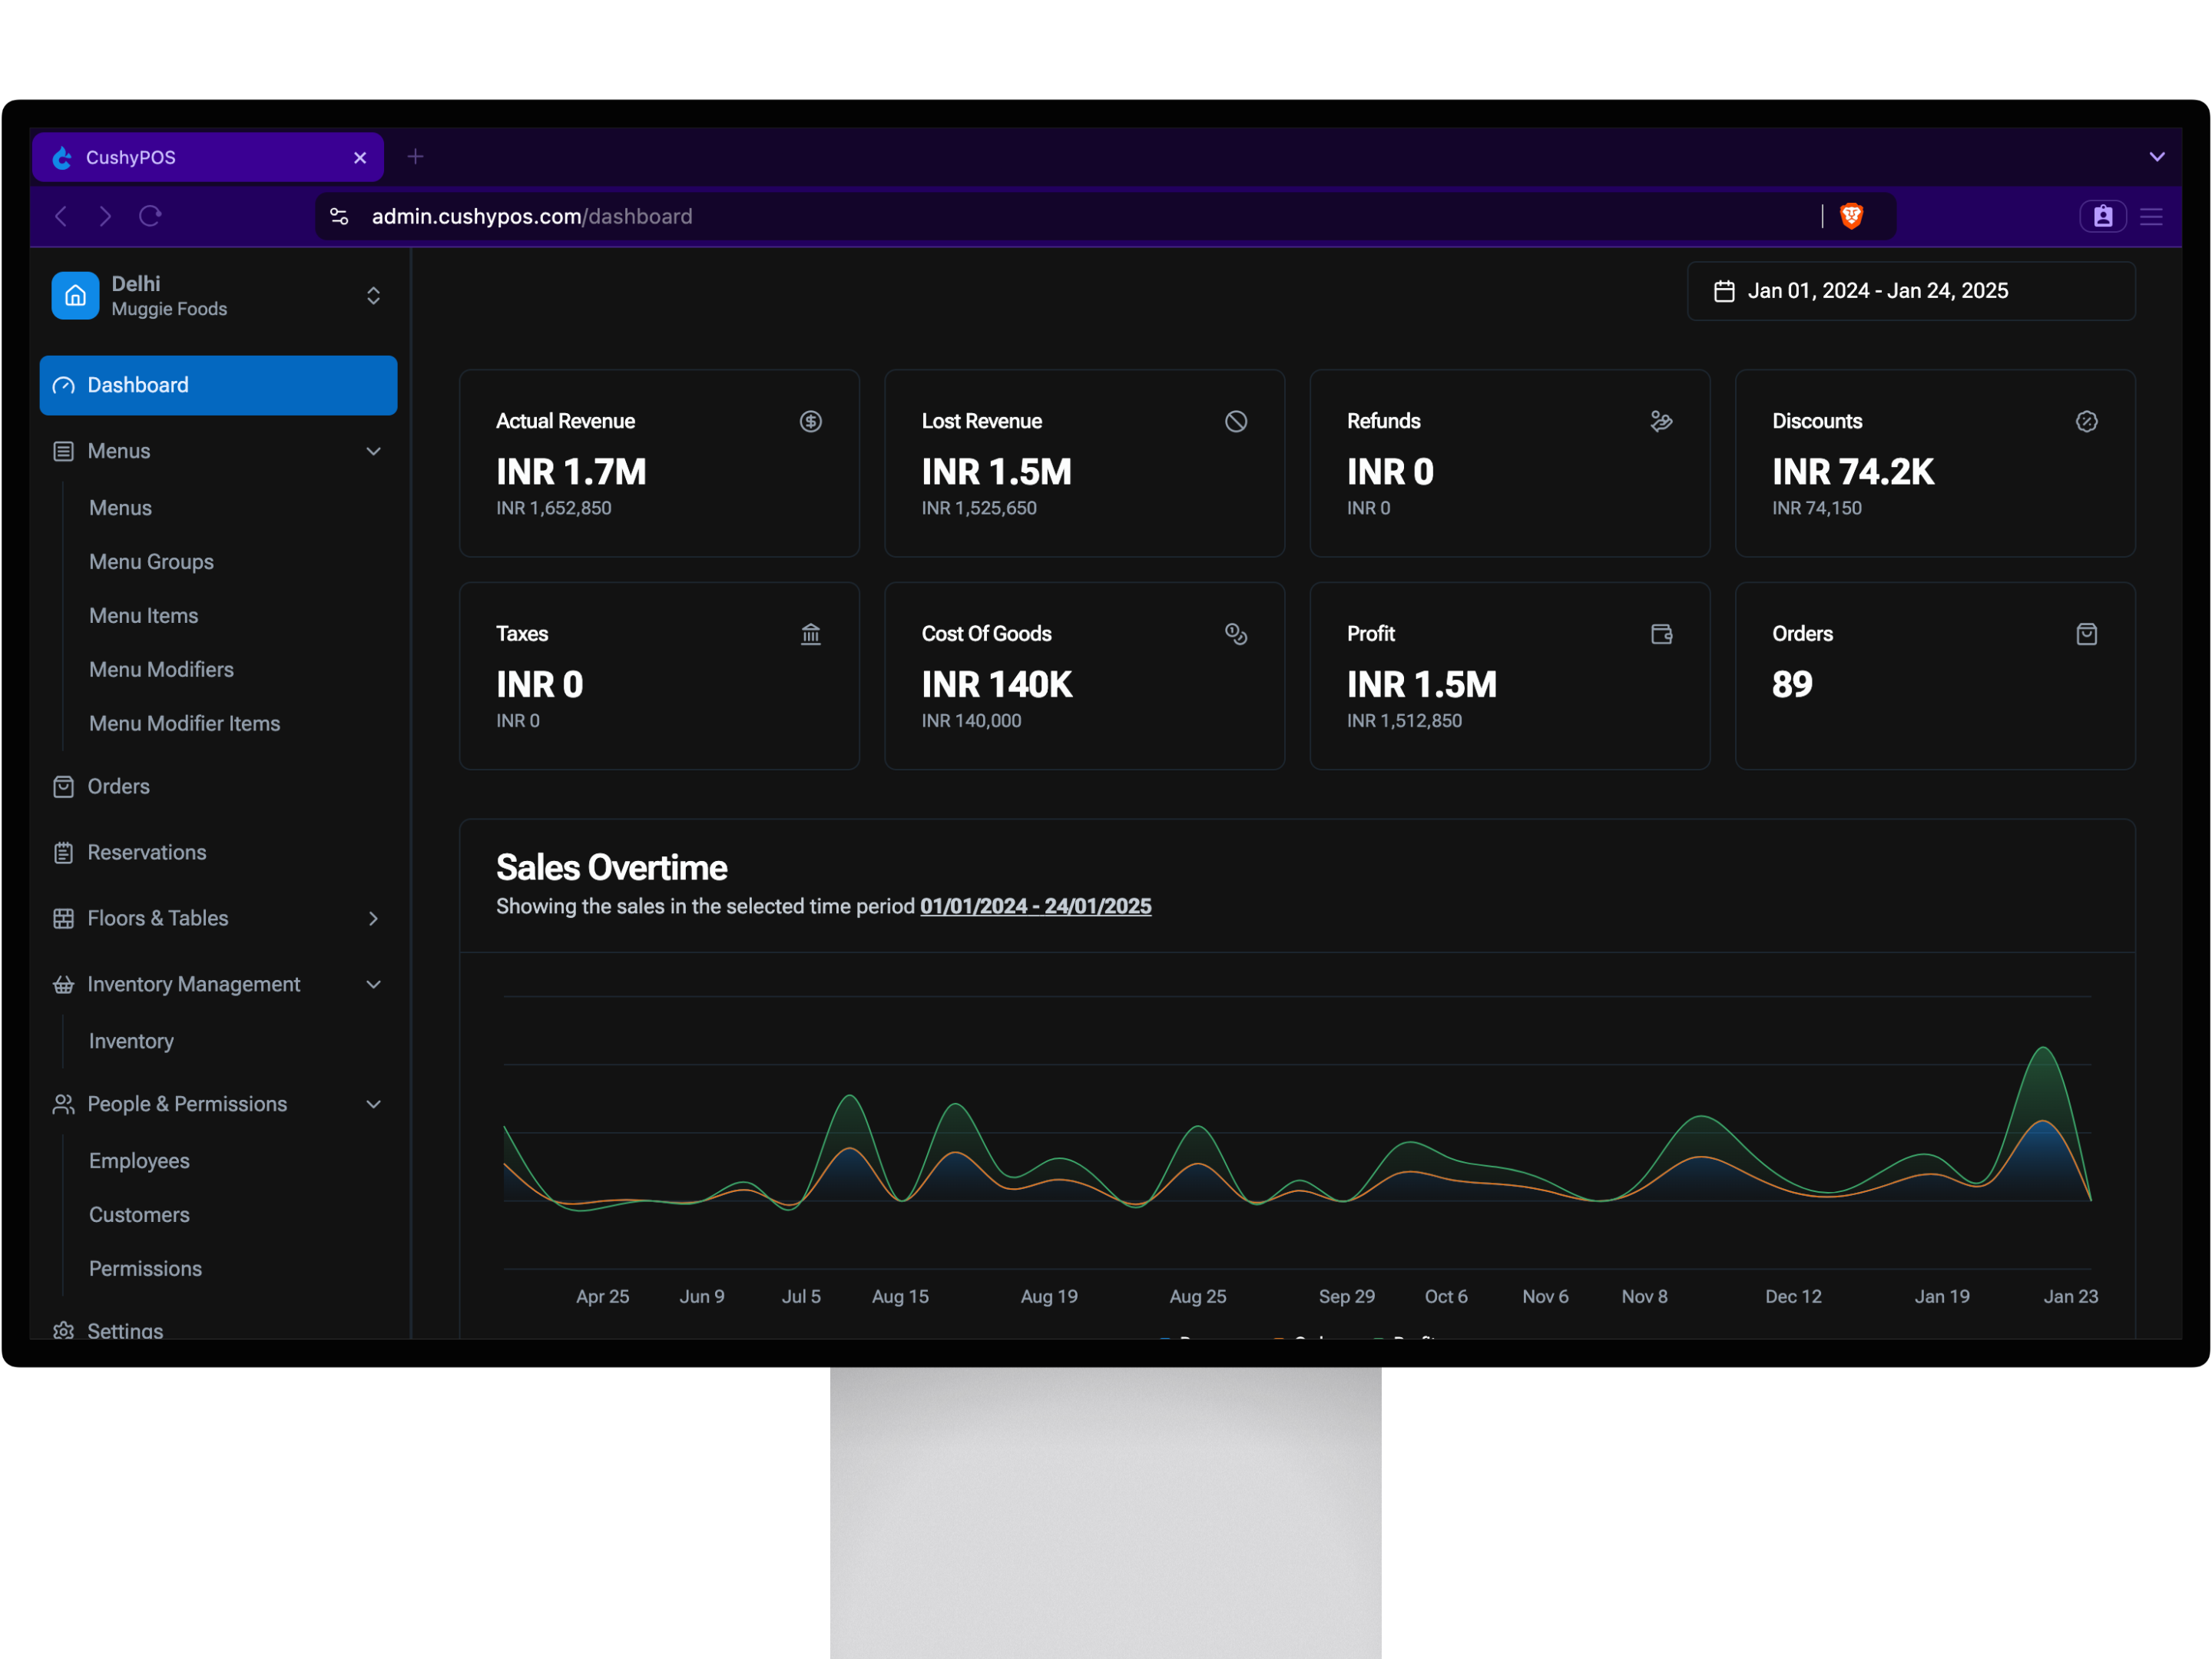2212x1659 pixels.
Task: Click the browser reload icon
Action: click(x=150, y=216)
